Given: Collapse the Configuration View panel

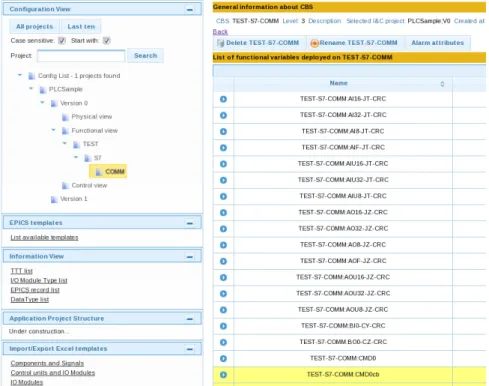Looking at the screenshot, I should click(190, 10).
